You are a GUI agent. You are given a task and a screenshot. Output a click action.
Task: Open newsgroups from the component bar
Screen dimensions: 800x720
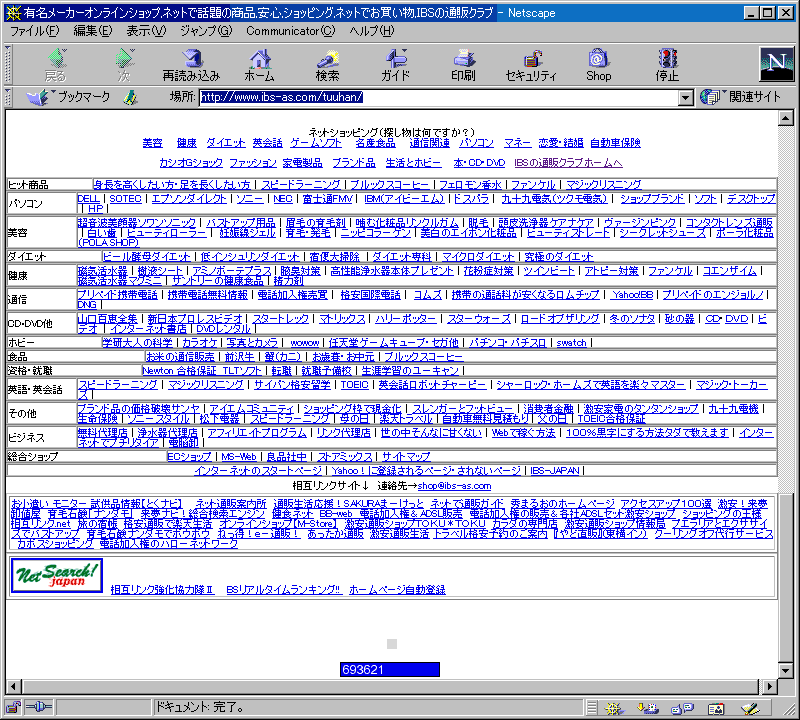point(683,708)
